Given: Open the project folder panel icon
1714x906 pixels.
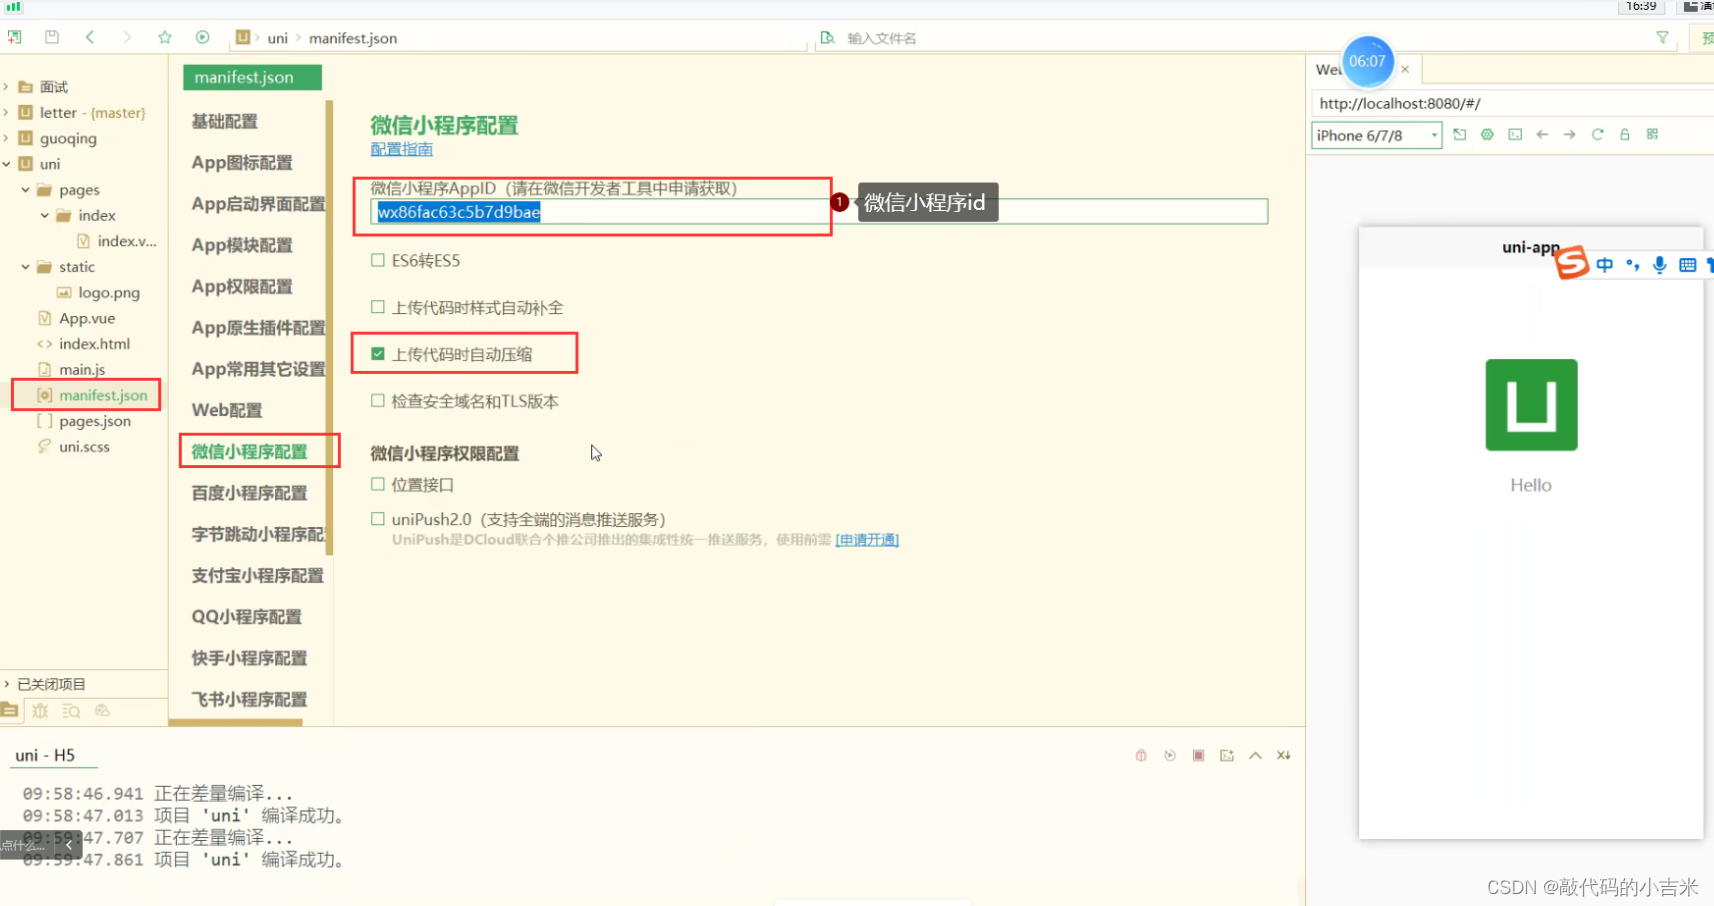Looking at the screenshot, I should [x=10, y=711].
